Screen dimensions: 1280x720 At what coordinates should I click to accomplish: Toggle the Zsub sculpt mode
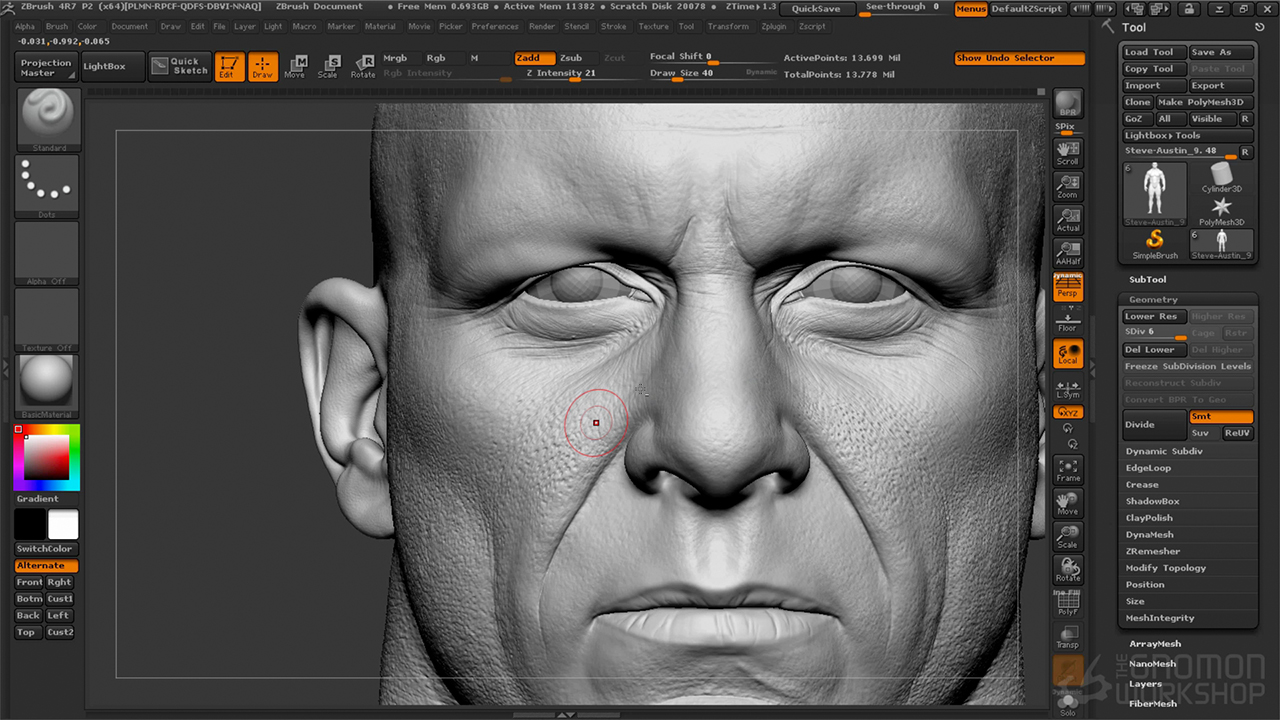point(571,58)
